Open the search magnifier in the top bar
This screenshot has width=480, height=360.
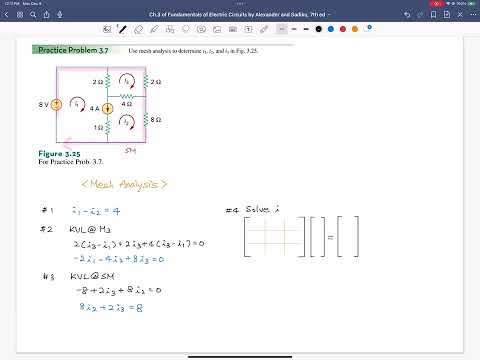pos(33,15)
